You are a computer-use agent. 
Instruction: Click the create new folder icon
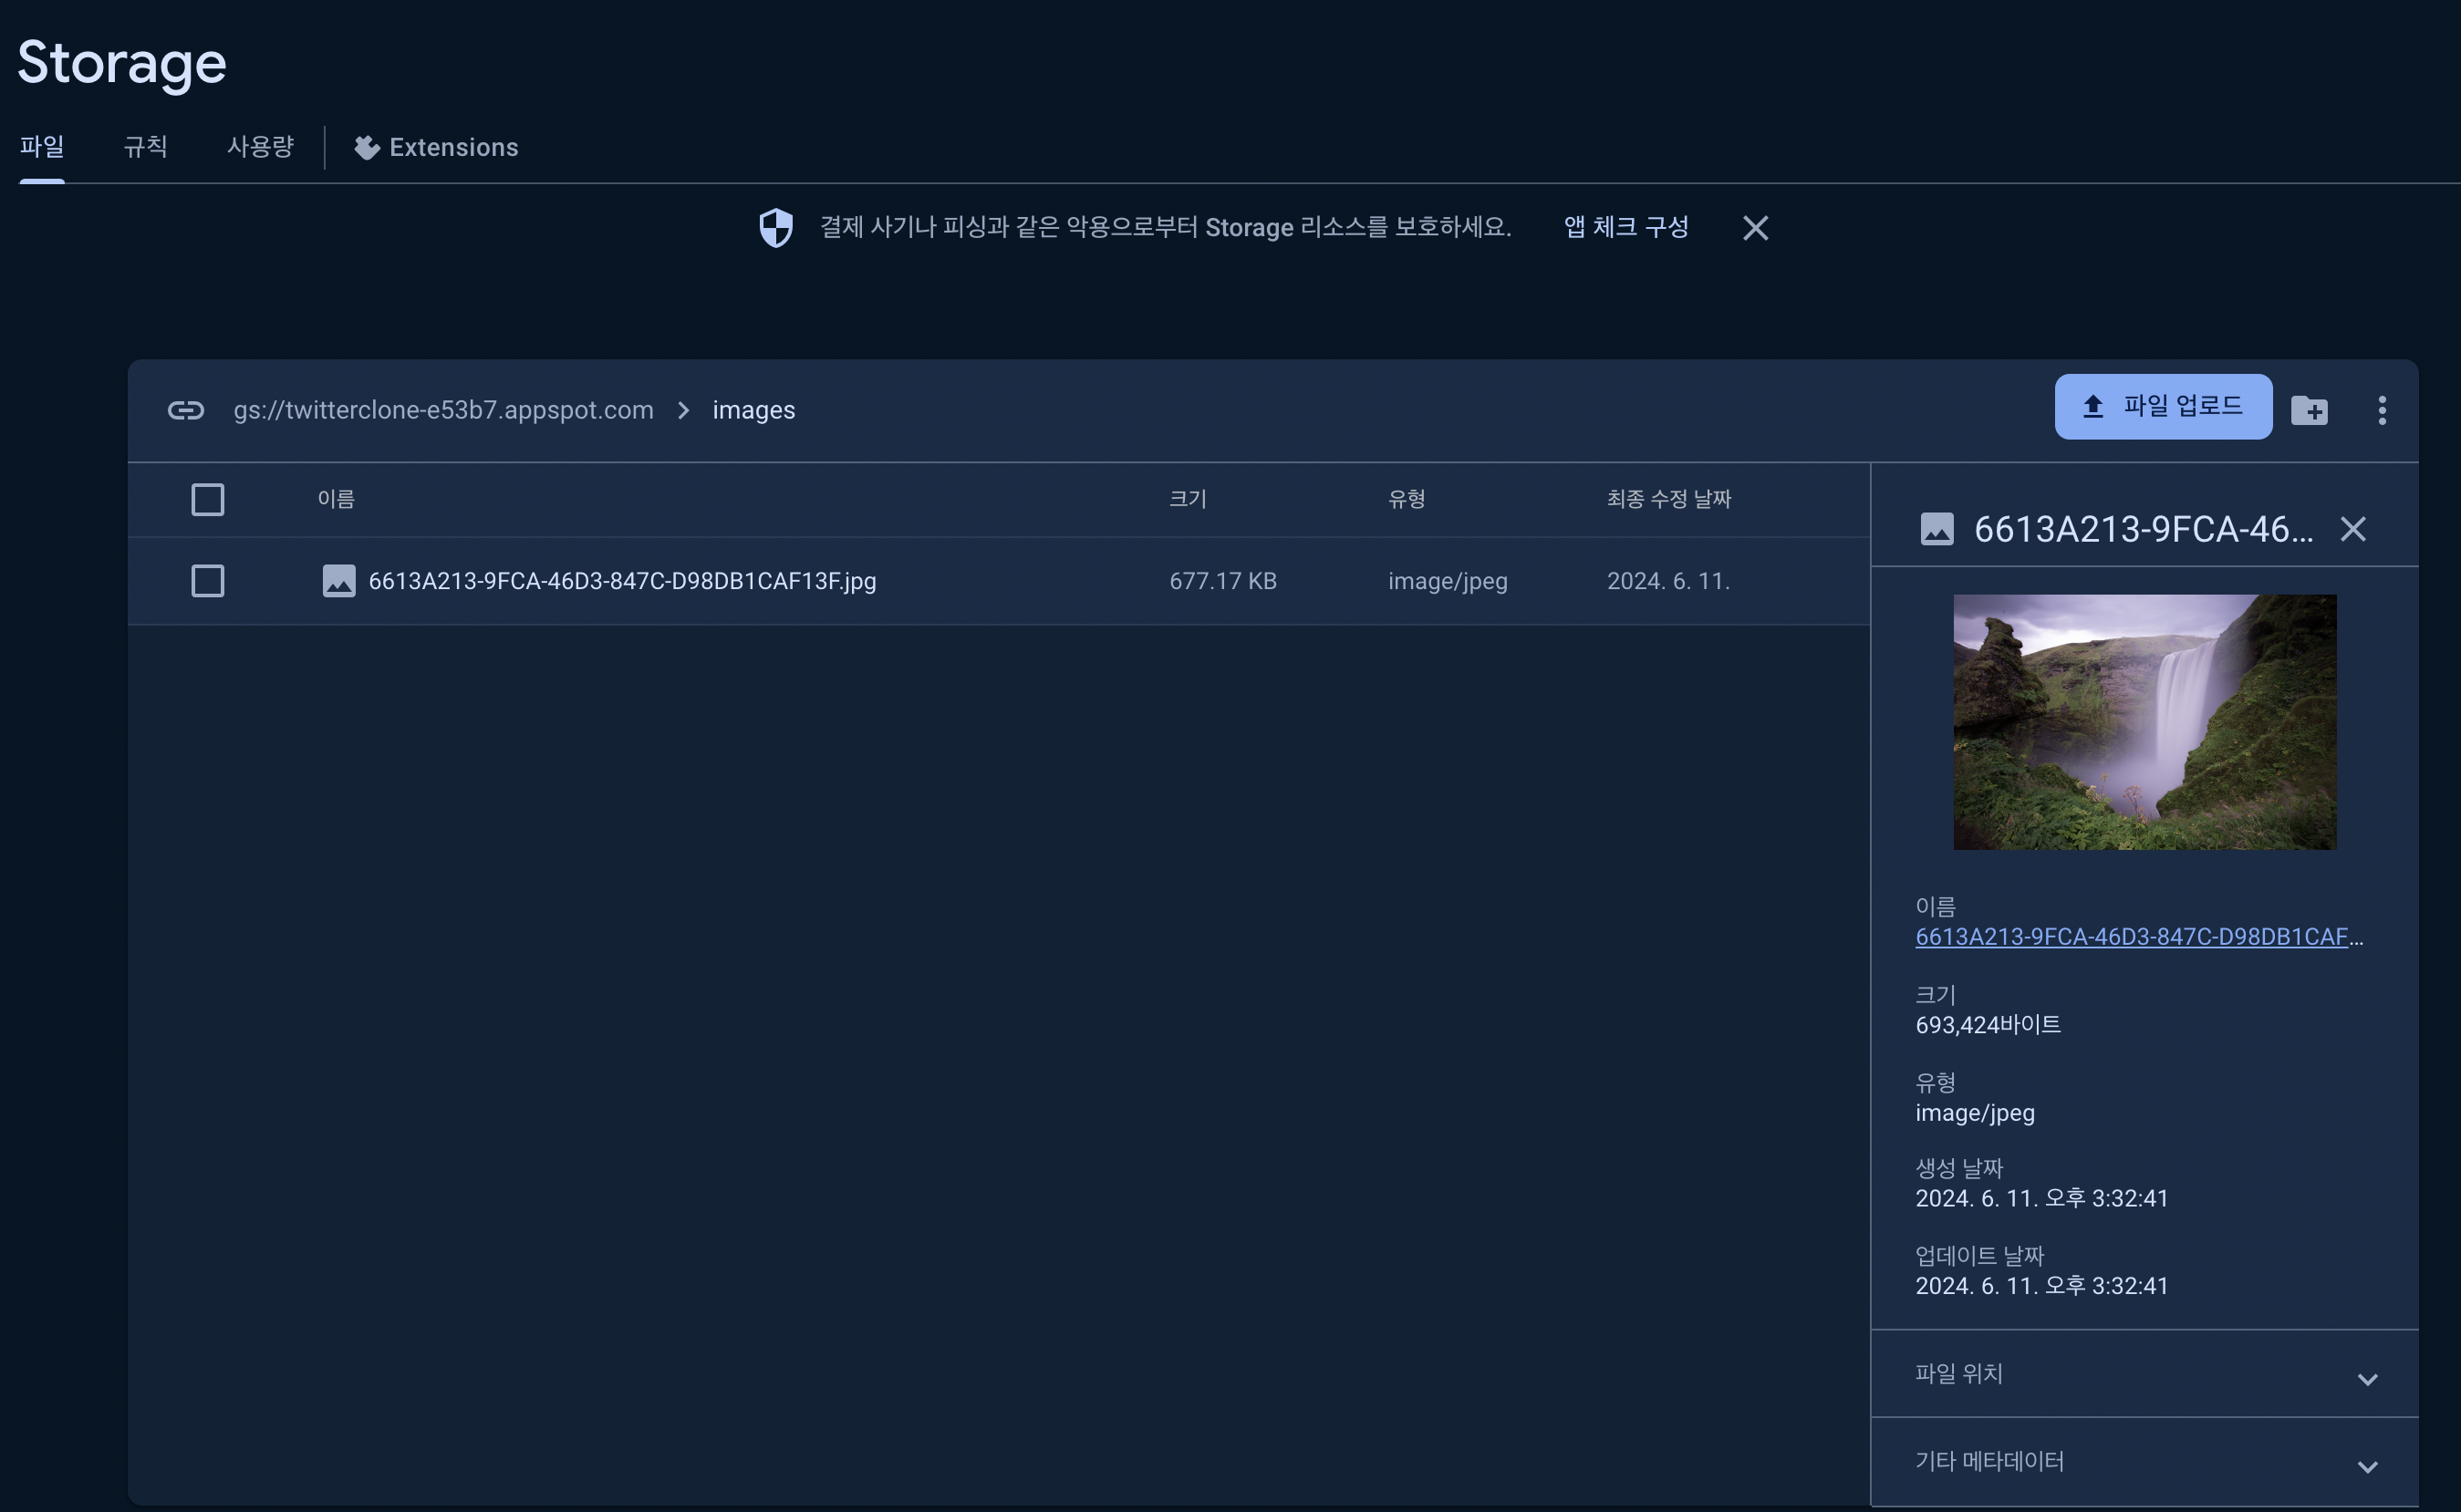pos(2309,410)
